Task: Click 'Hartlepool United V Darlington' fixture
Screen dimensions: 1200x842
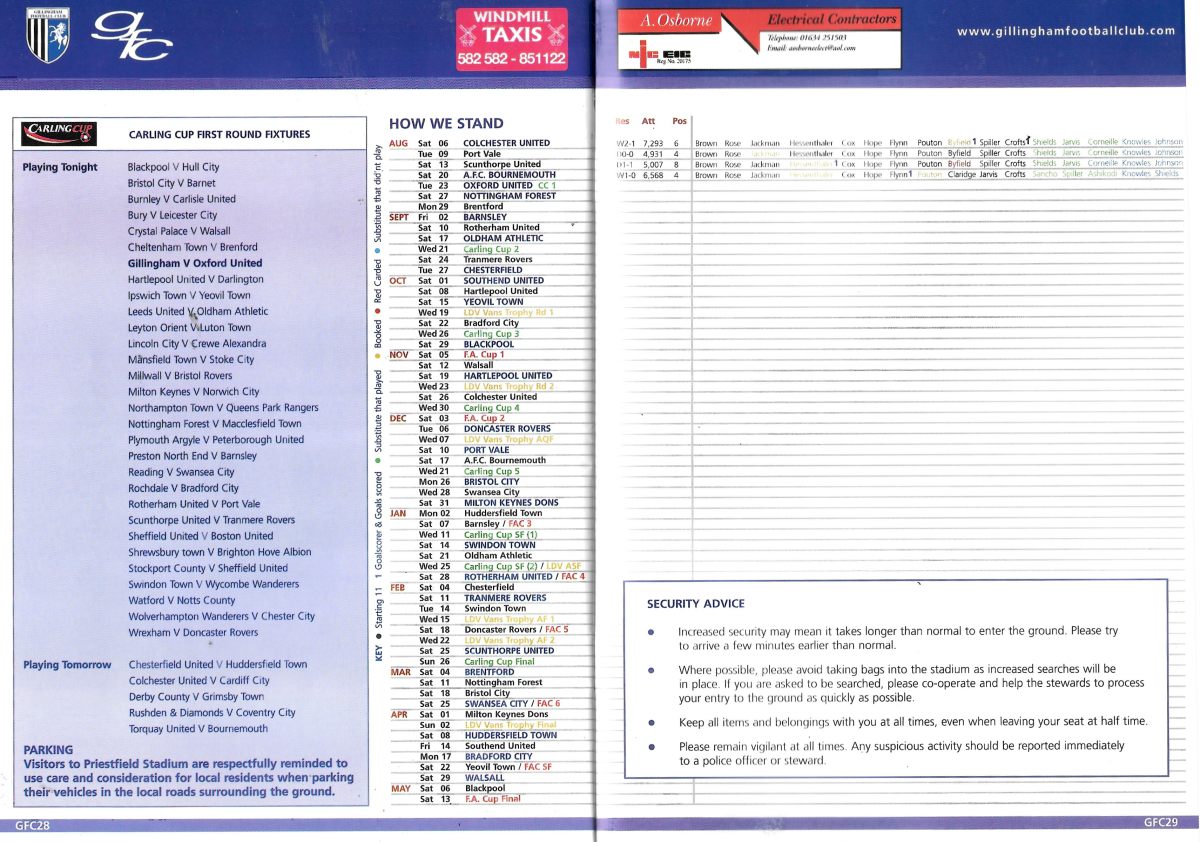Action: [196, 279]
